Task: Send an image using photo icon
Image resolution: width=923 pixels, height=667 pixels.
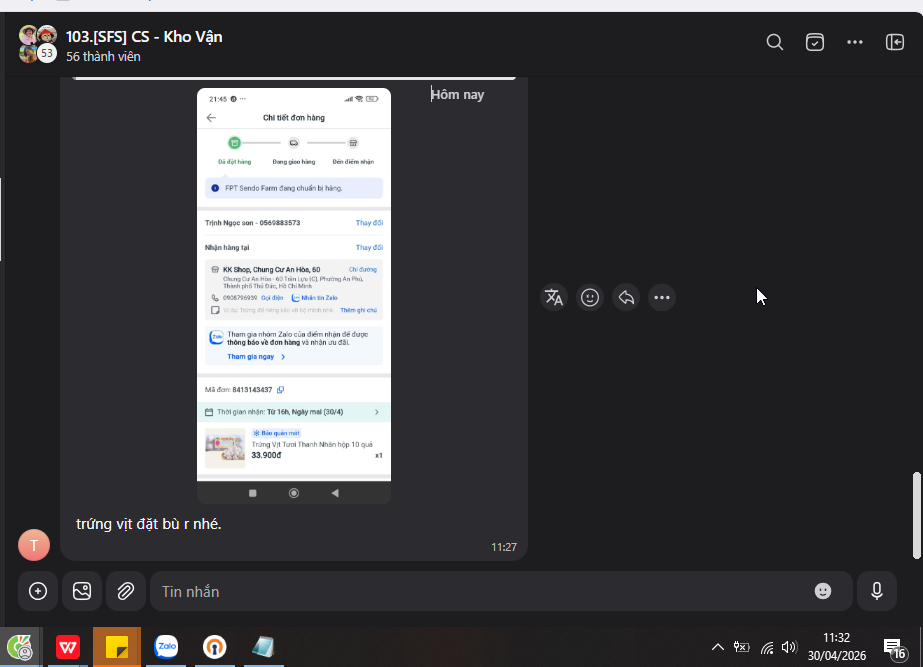Action: point(82,591)
